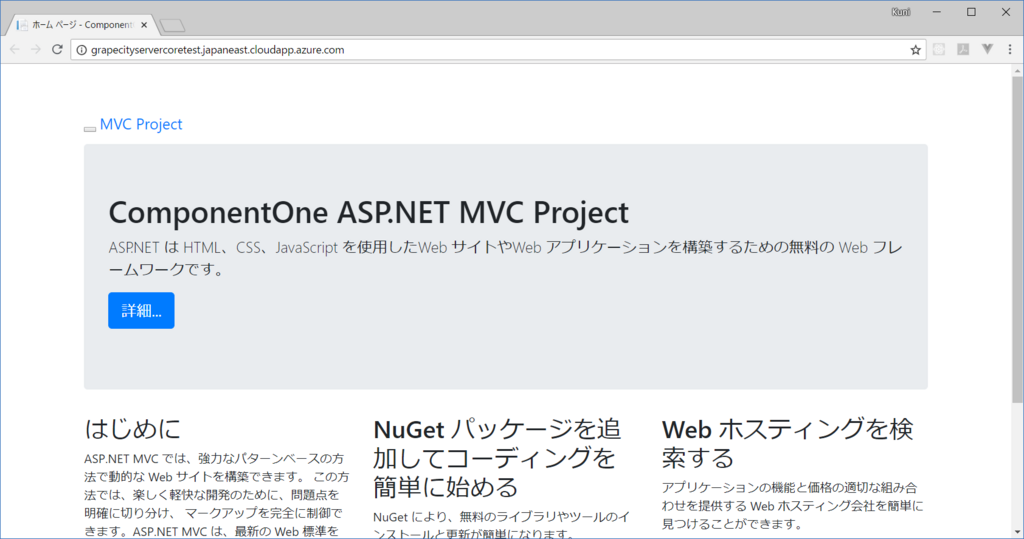Maximize the browser window

971,12
